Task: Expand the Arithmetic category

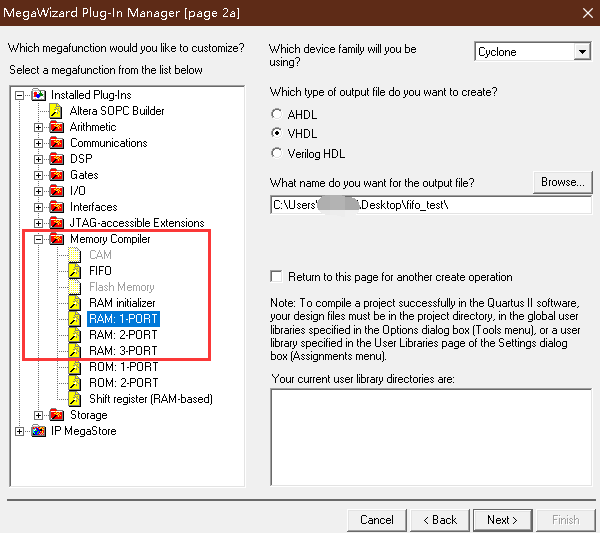Action: [x=38, y=127]
